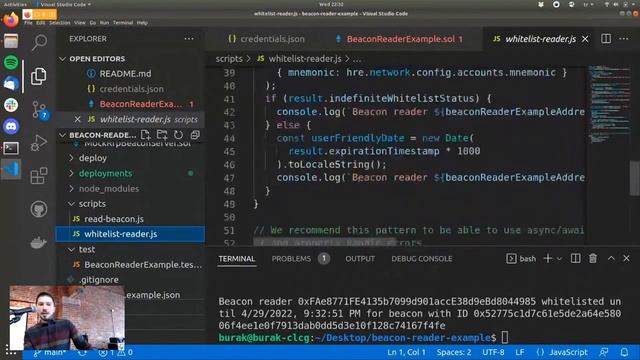Screen dimensions: 640x360
Task: Open the Selection menu in menu bar
Action: pos(60,23)
